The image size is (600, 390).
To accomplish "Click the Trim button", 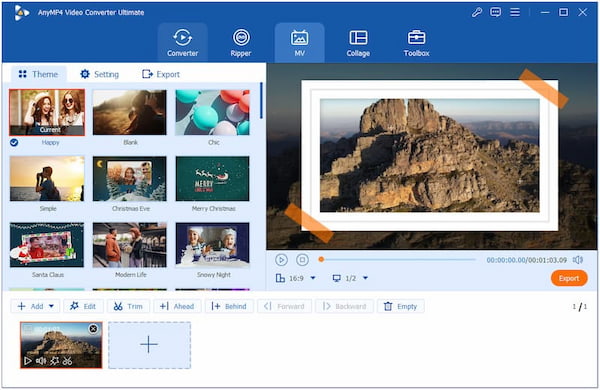I will [128, 306].
